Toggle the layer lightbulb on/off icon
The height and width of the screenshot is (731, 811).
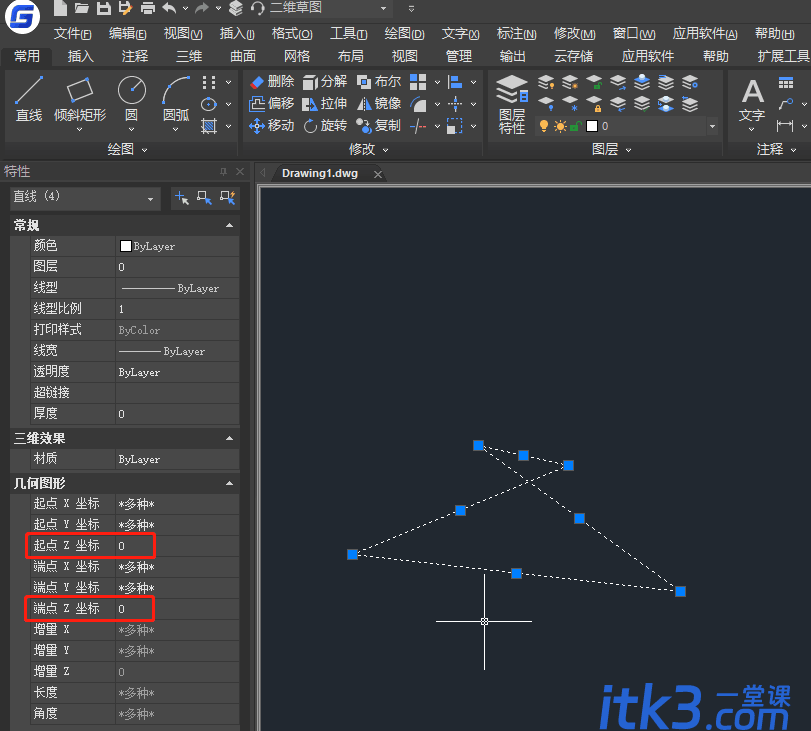(544, 126)
